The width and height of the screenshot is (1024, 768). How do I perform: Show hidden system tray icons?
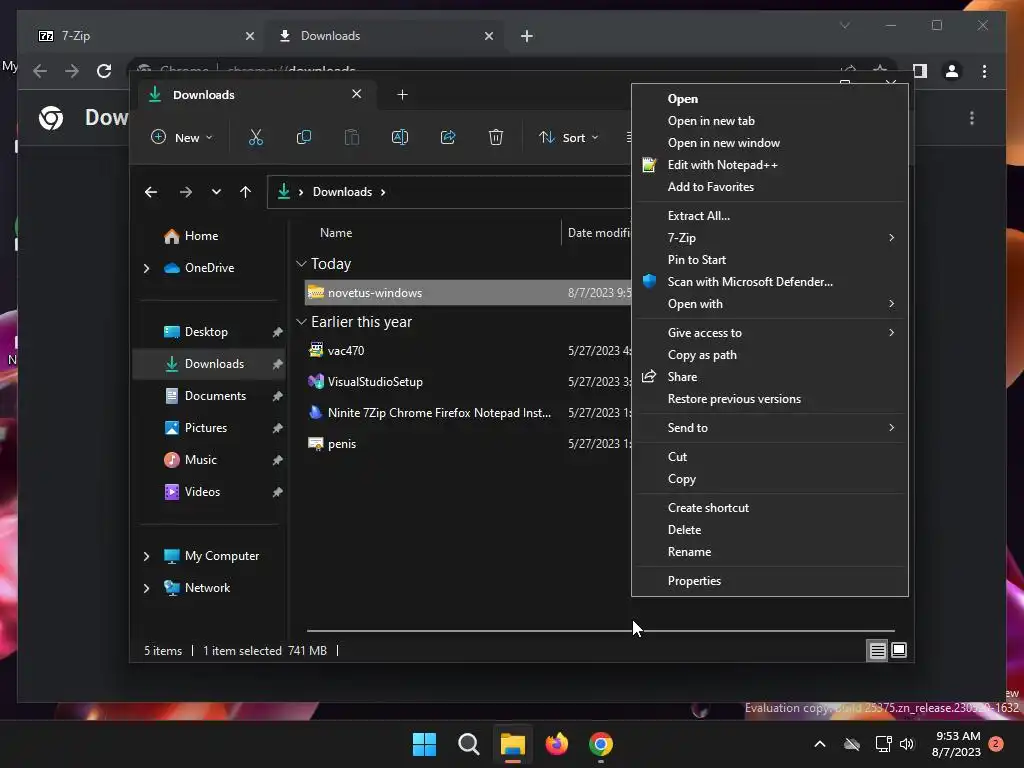pos(820,744)
